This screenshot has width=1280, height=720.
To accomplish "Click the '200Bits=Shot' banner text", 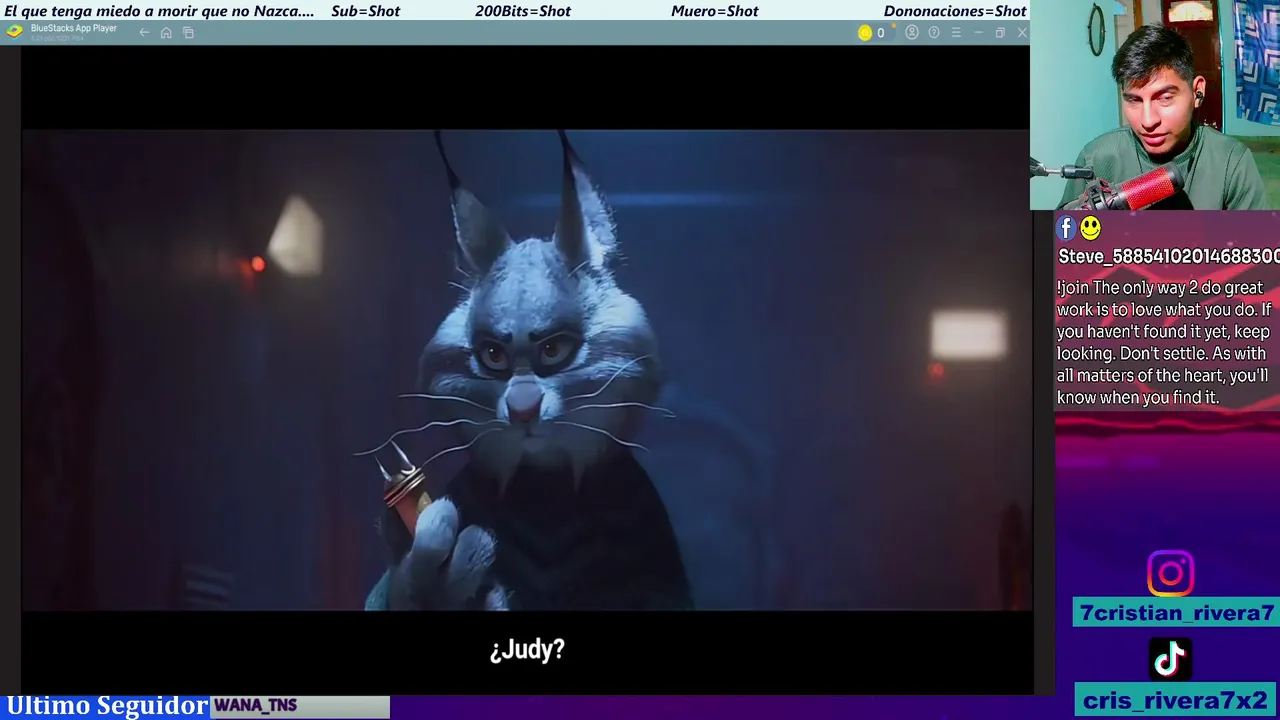I will pyautogui.click(x=523, y=11).
